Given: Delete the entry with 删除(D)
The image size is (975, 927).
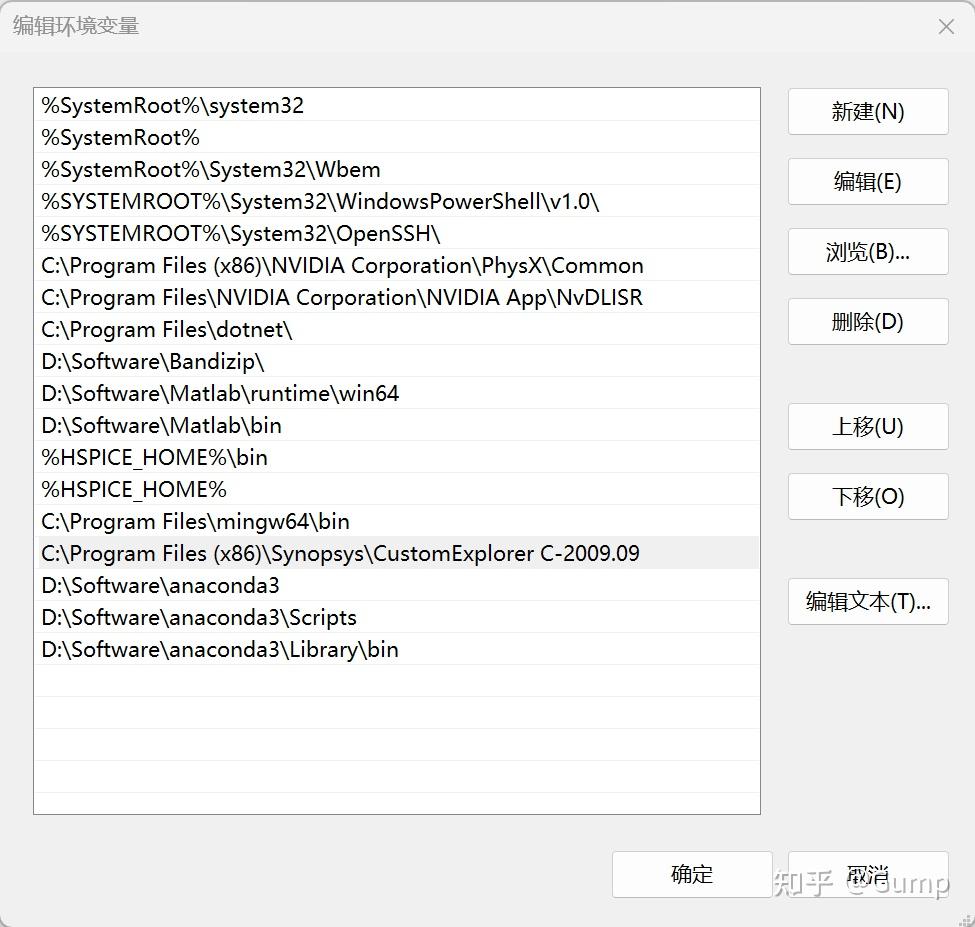Looking at the screenshot, I should [868, 321].
